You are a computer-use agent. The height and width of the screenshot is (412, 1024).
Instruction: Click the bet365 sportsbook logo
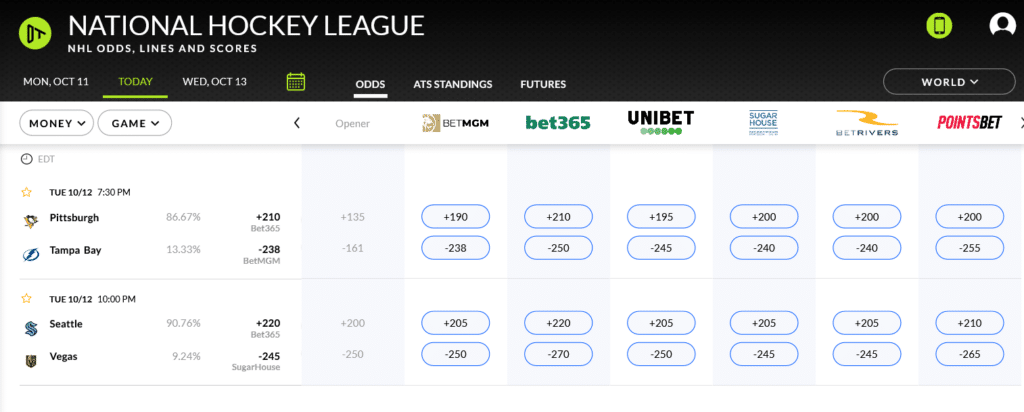click(x=558, y=123)
